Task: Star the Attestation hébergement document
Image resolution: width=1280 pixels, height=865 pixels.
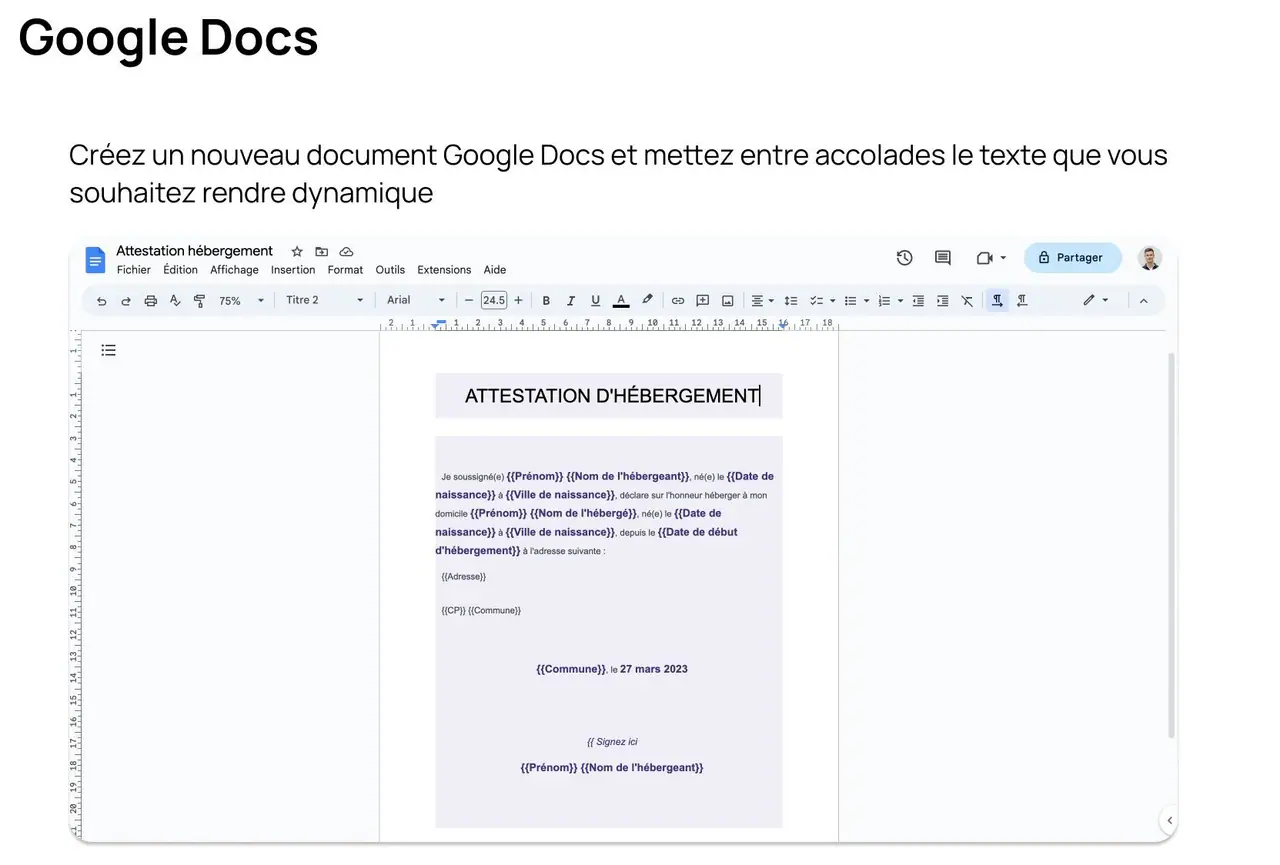Action: point(297,252)
